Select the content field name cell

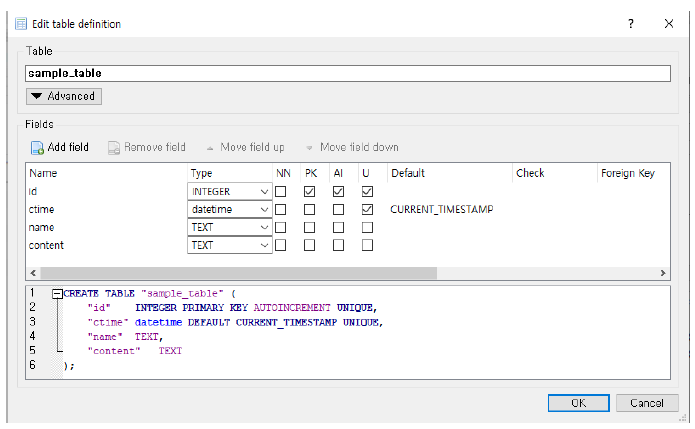106,245
